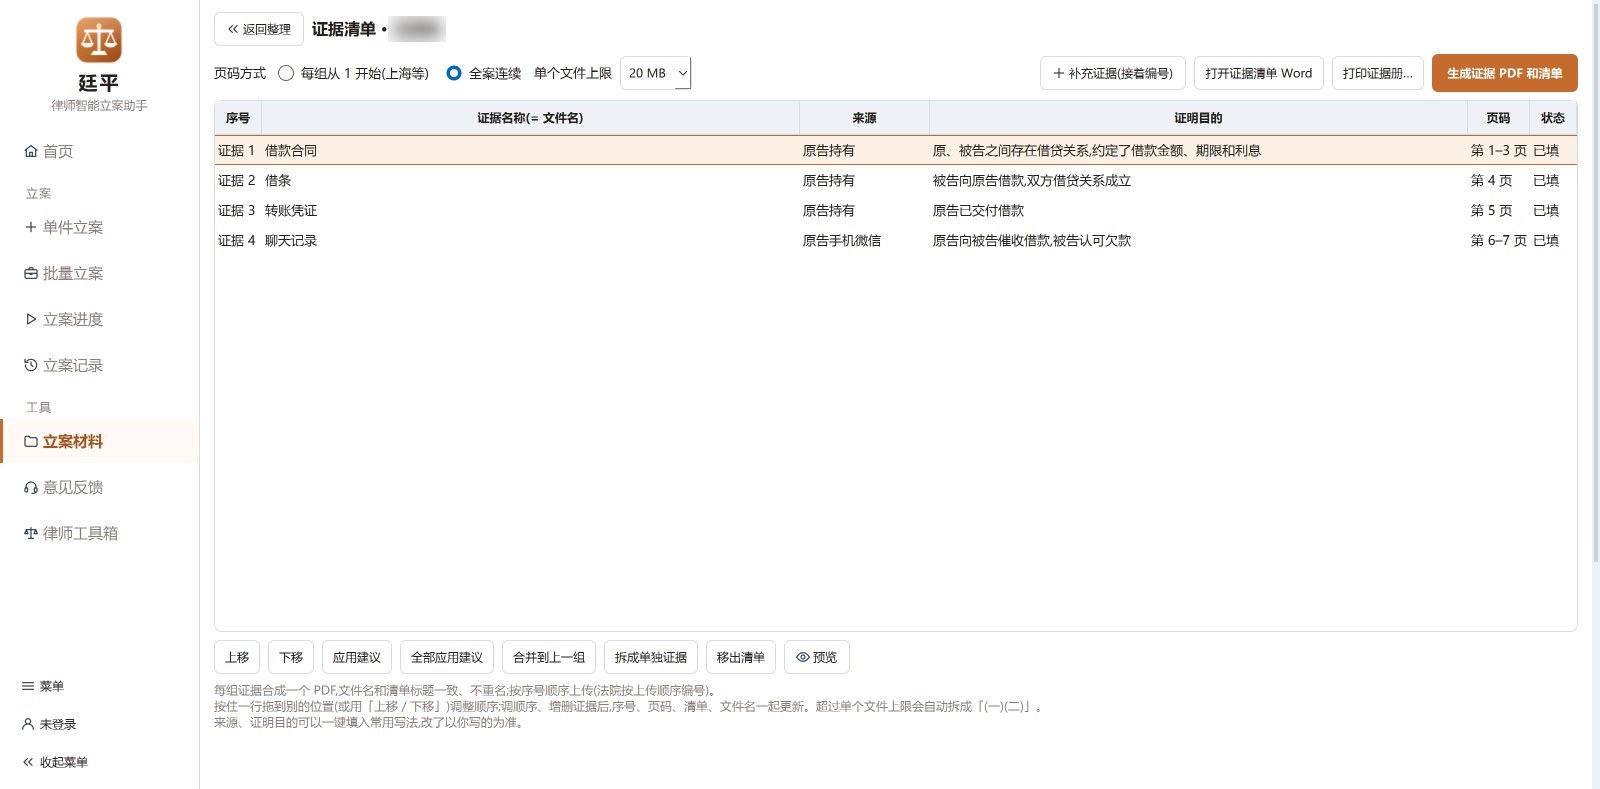Viewport: 1600px width, 789px height.
Task: Click the 意见反馈 headset icon
Action: pos(31,487)
